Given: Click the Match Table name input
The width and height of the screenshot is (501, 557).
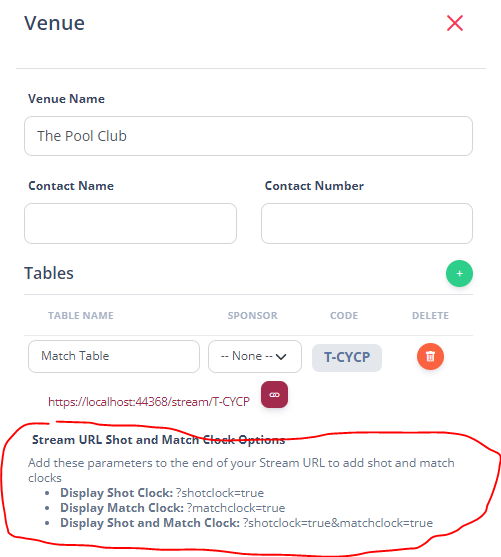Looking at the screenshot, I should coord(114,356).
